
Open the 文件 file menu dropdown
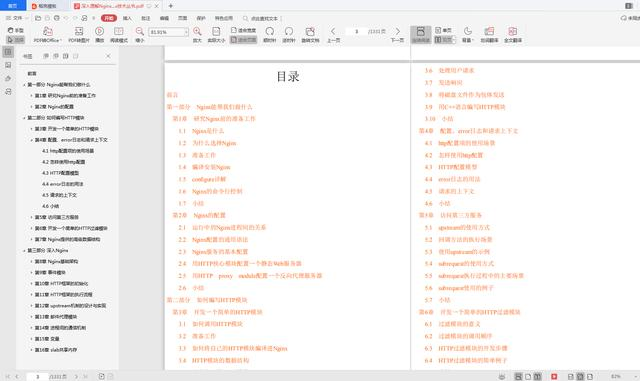tap(17, 18)
